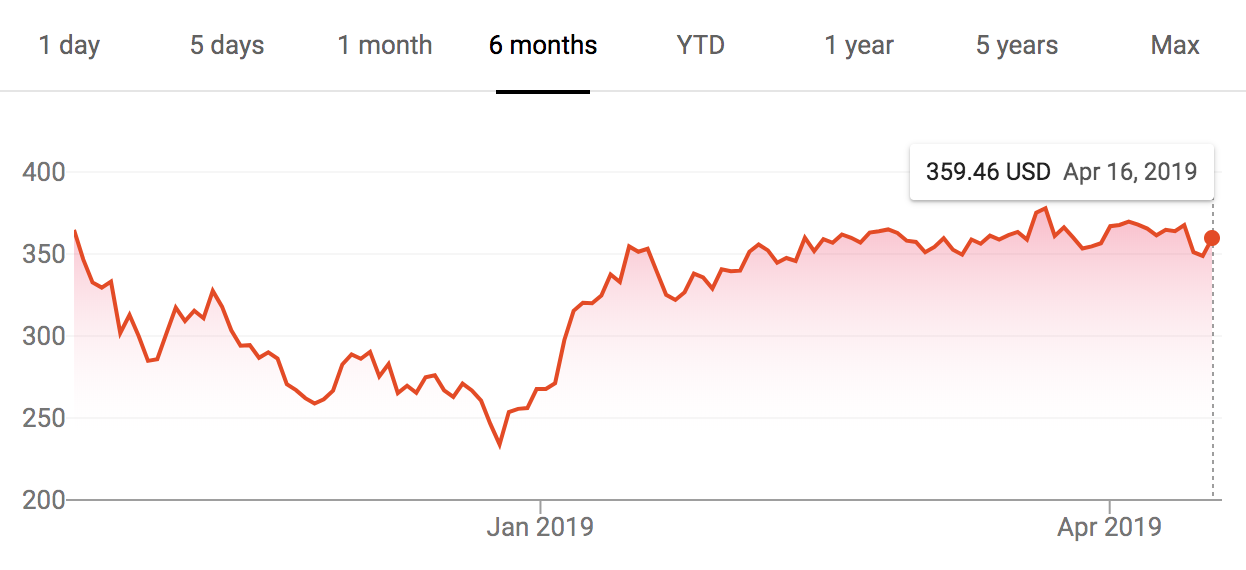1246x570 pixels.
Task: Click the 300 y-axis label
Action: click(43, 337)
